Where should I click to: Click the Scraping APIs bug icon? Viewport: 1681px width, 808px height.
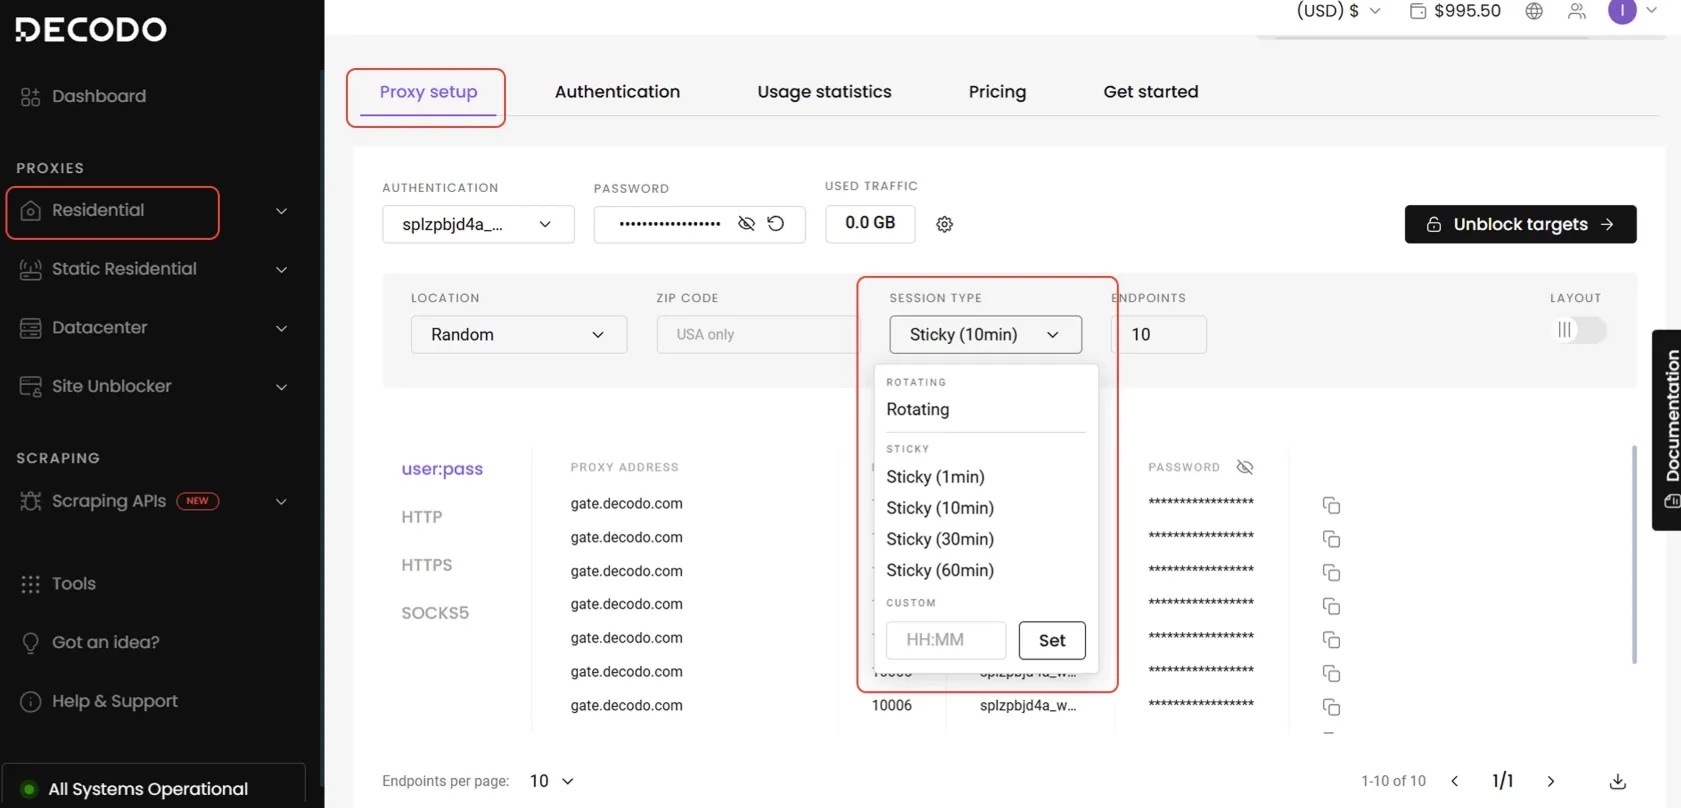pos(30,501)
